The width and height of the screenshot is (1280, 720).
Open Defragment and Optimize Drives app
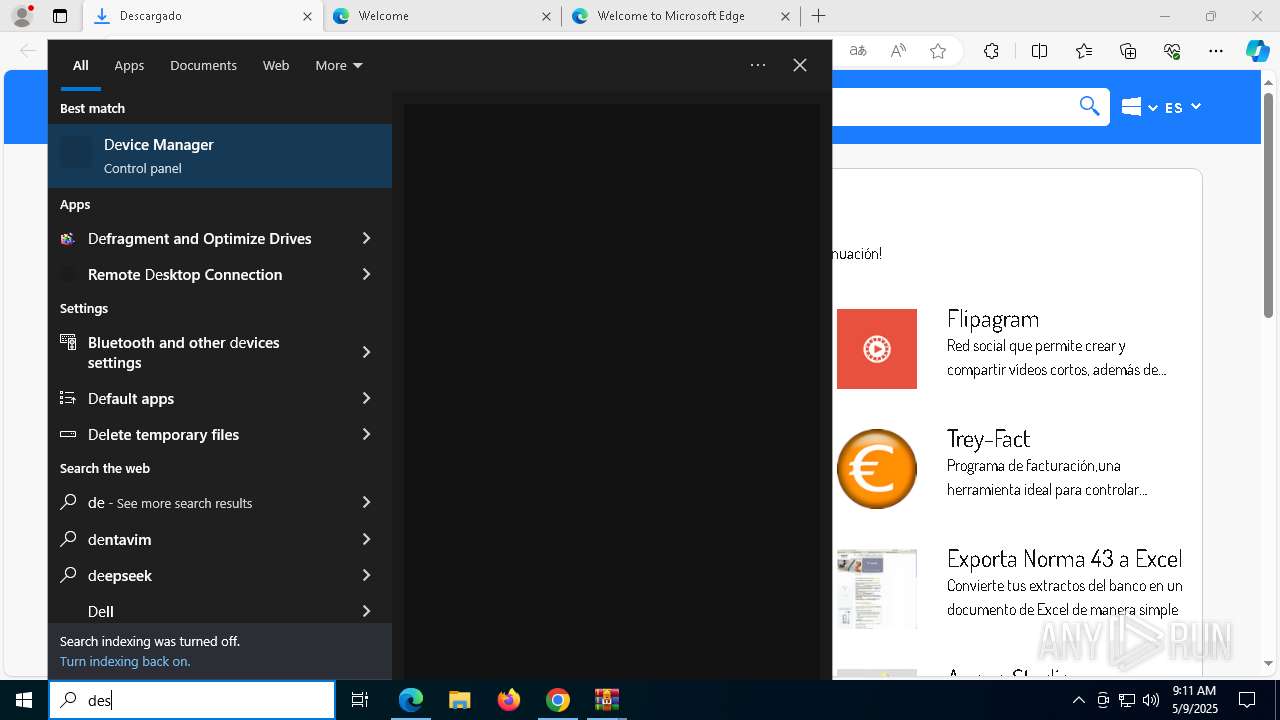click(x=199, y=239)
